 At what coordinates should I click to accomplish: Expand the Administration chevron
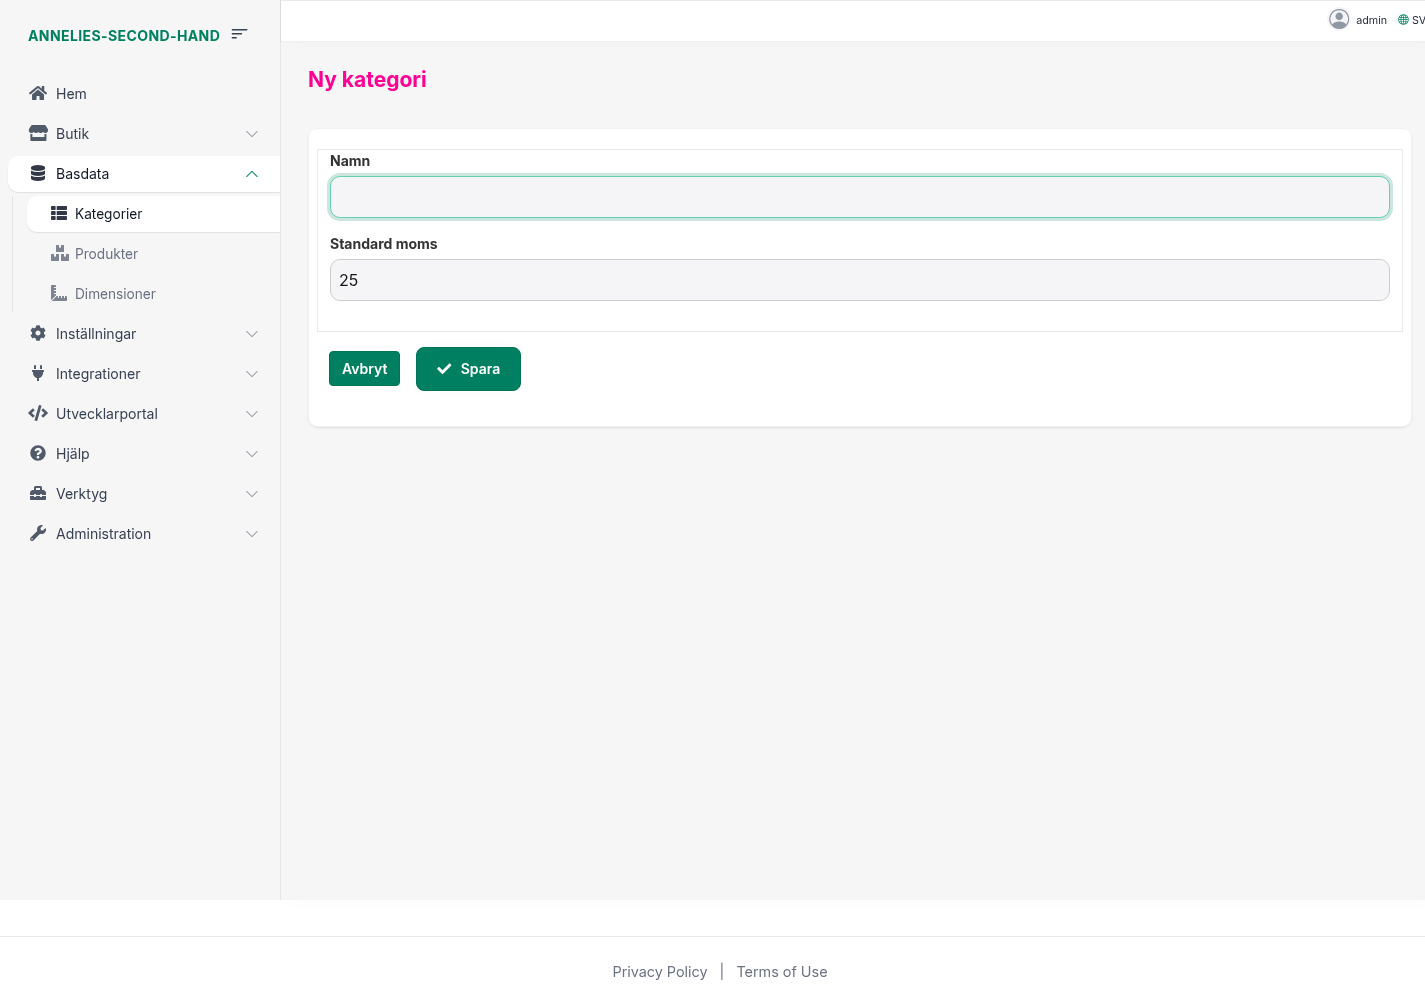(x=252, y=534)
